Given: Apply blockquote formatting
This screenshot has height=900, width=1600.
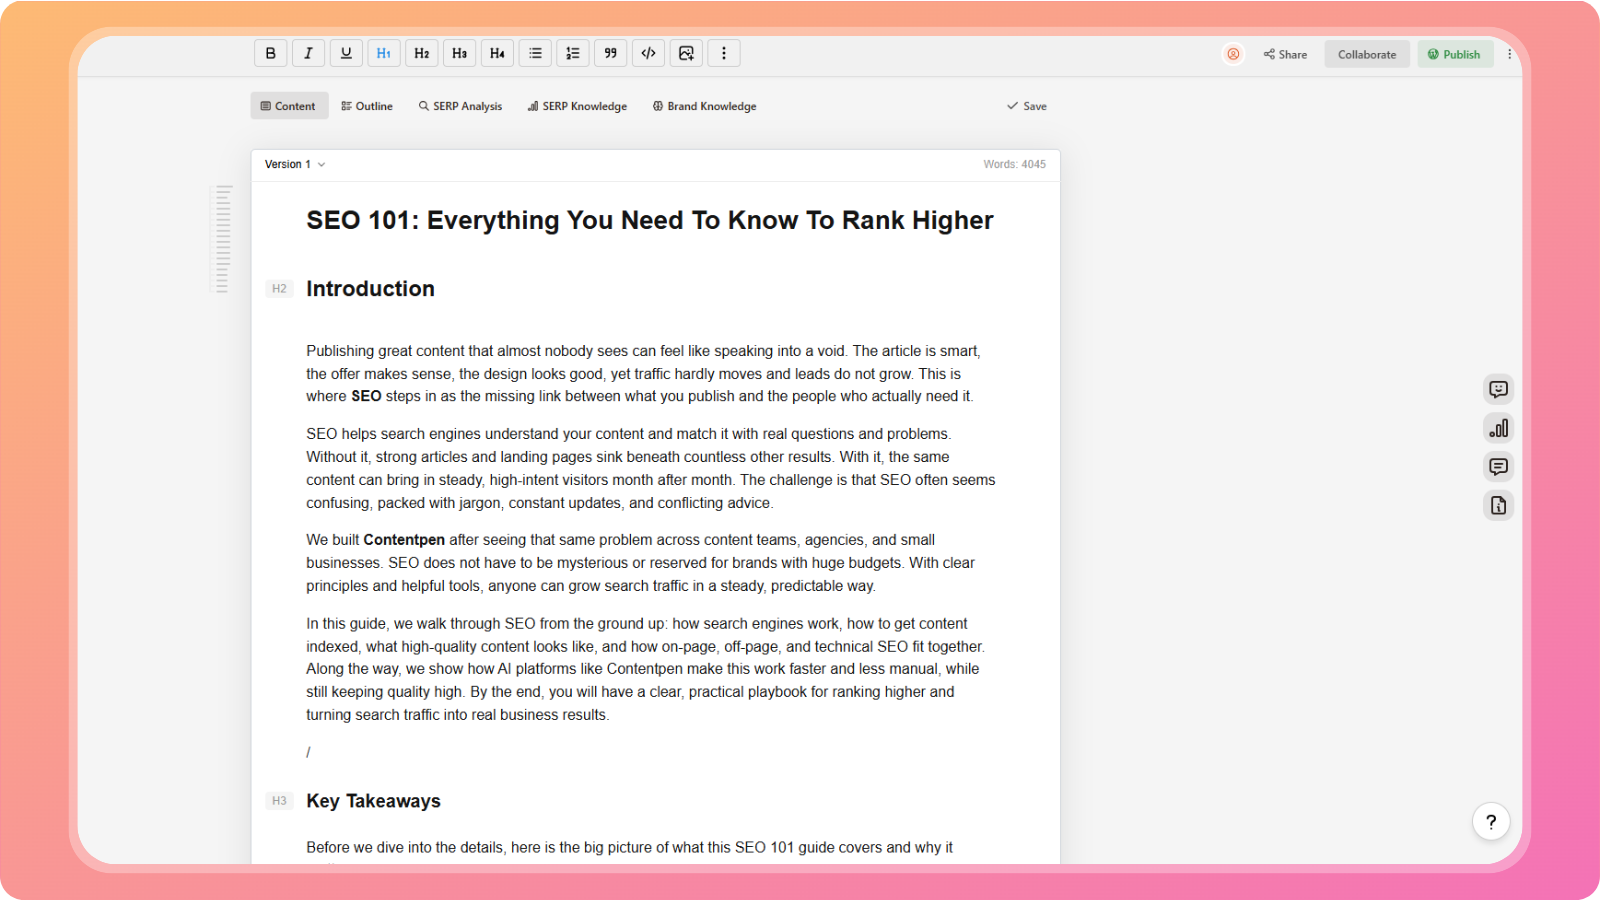Looking at the screenshot, I should pos(610,53).
